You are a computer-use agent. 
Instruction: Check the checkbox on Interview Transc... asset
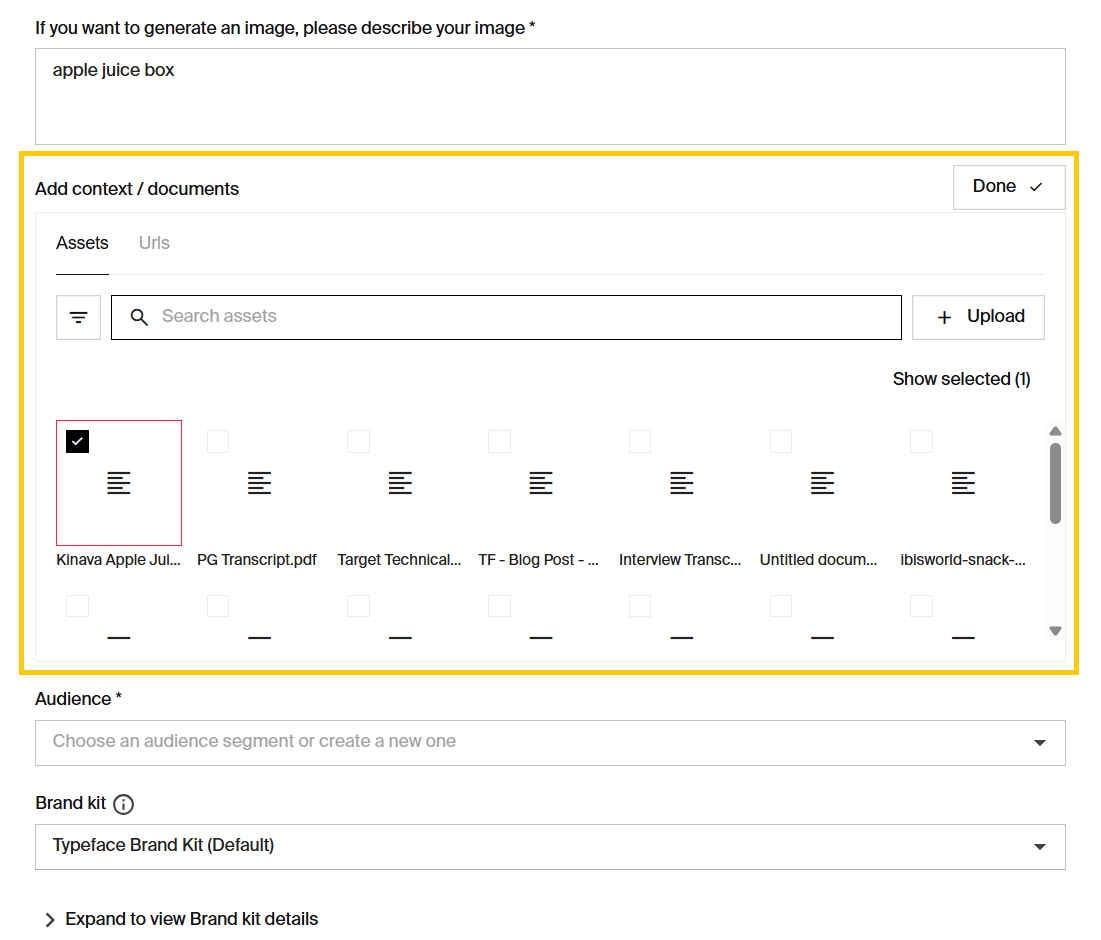(640, 441)
